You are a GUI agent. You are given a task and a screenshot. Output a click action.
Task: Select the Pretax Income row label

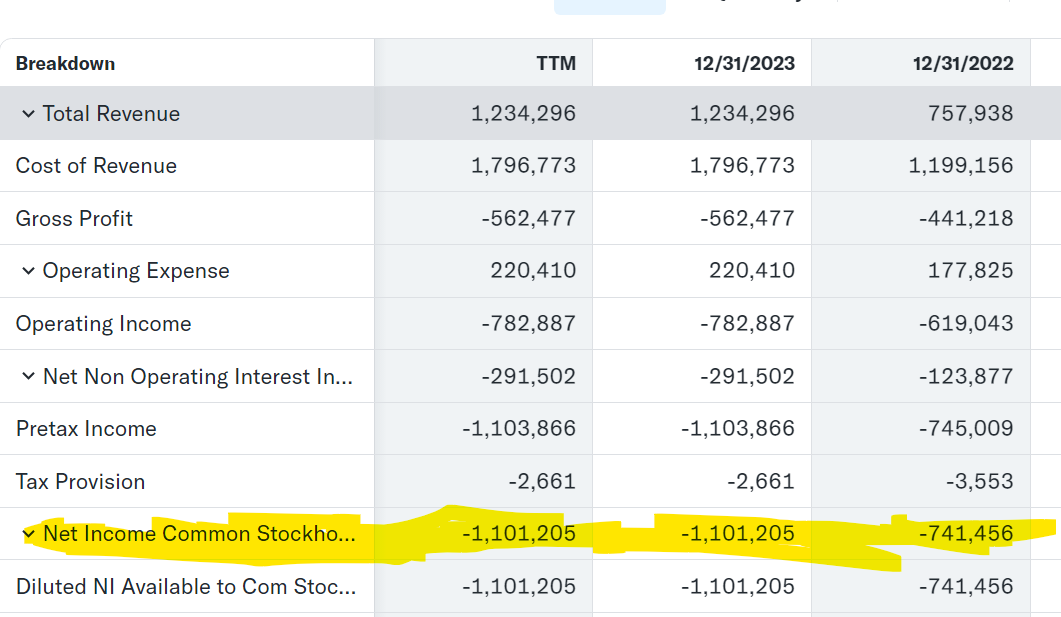tap(86, 429)
